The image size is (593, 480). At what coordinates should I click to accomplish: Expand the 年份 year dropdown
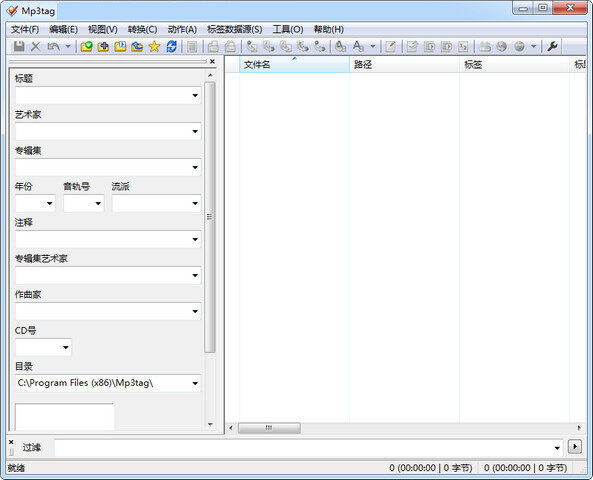[x=50, y=203]
